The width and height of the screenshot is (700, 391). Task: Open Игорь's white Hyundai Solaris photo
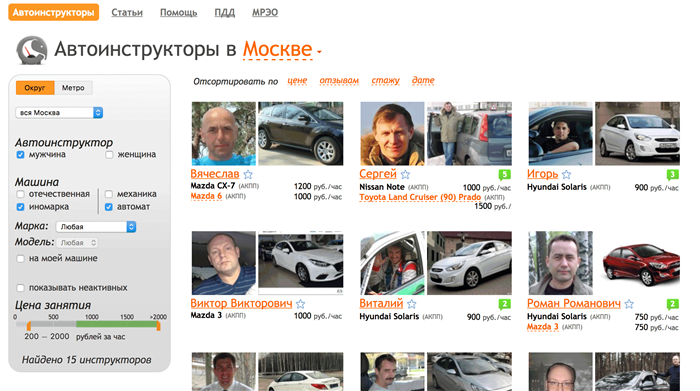pyautogui.click(x=638, y=133)
